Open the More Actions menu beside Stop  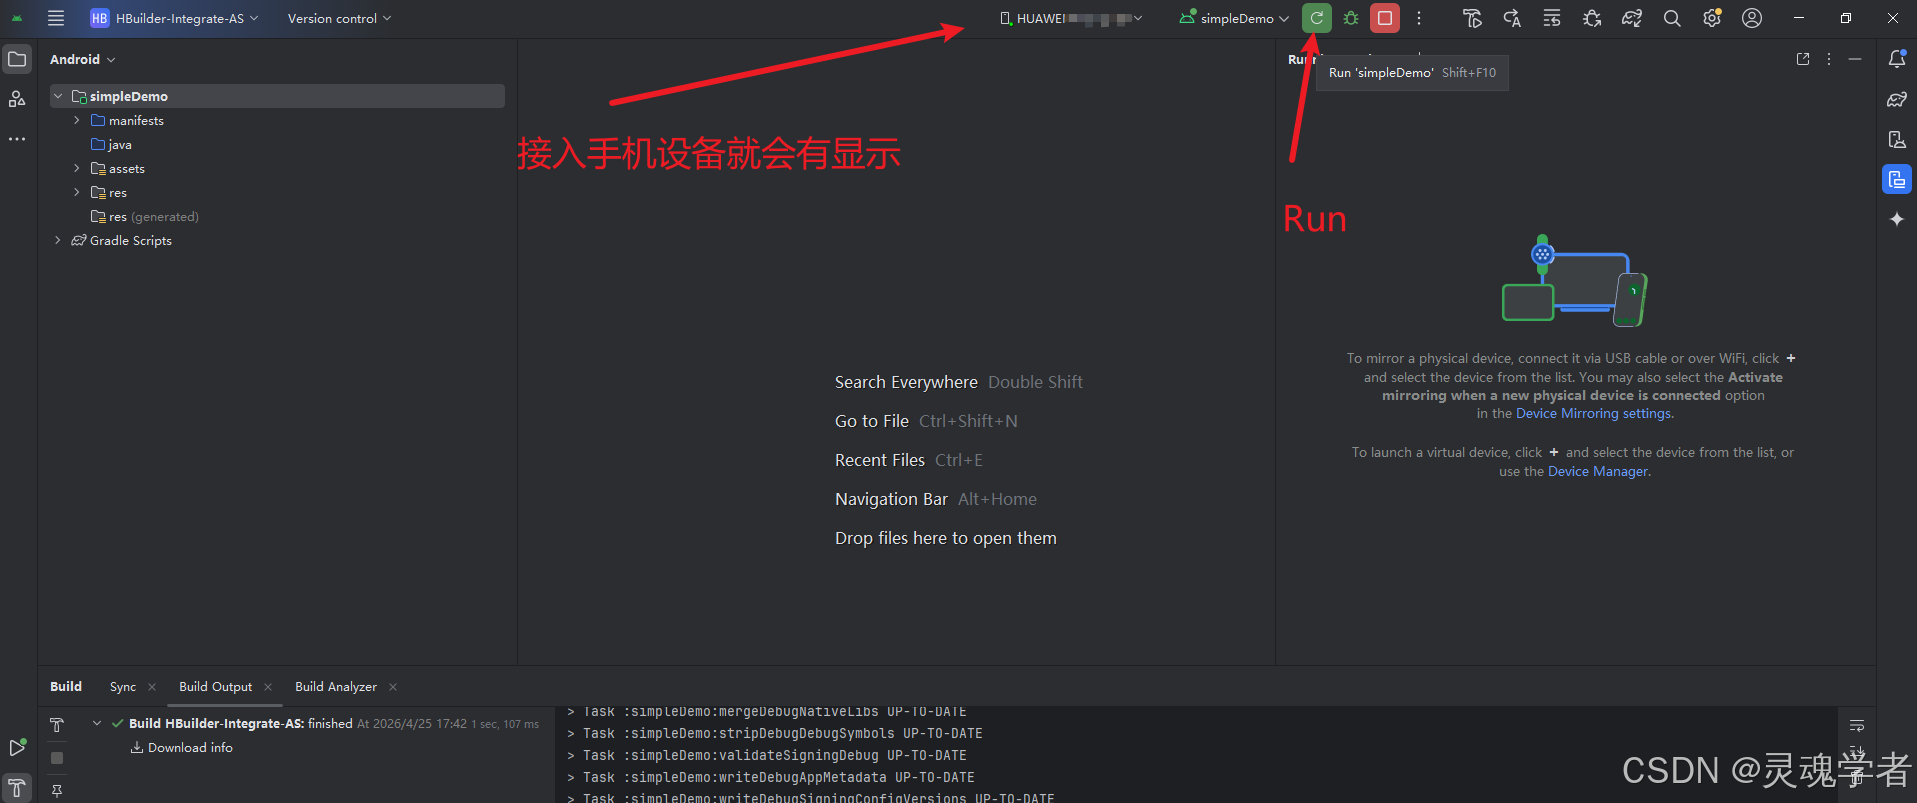click(1419, 18)
